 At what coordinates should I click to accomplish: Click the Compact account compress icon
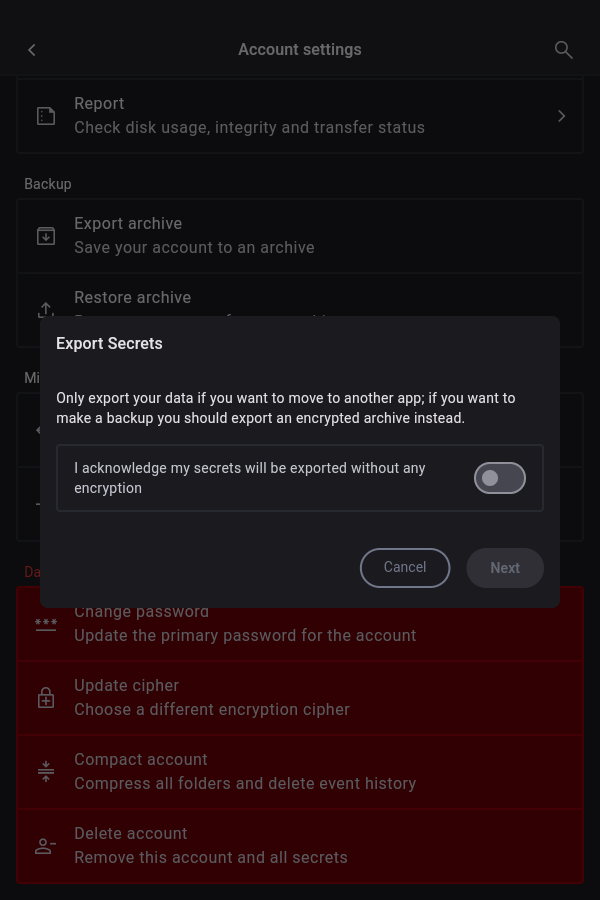pos(46,772)
